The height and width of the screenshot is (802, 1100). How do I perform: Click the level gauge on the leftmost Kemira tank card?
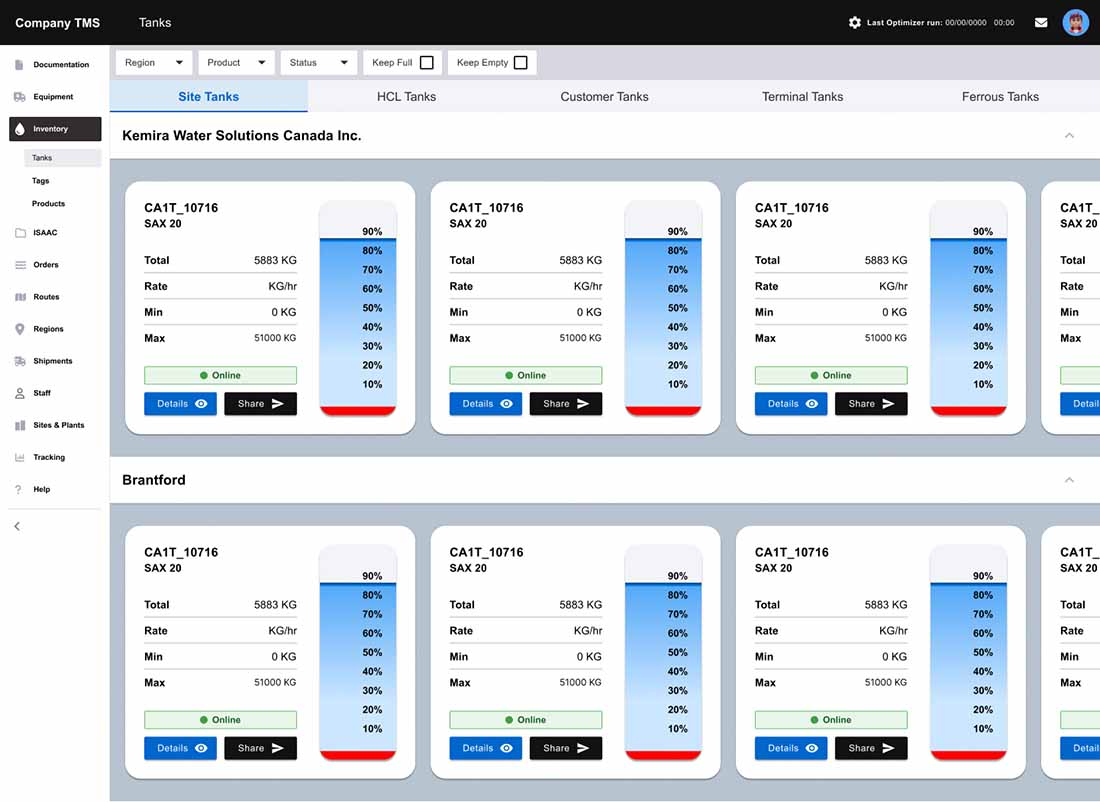coord(358,308)
